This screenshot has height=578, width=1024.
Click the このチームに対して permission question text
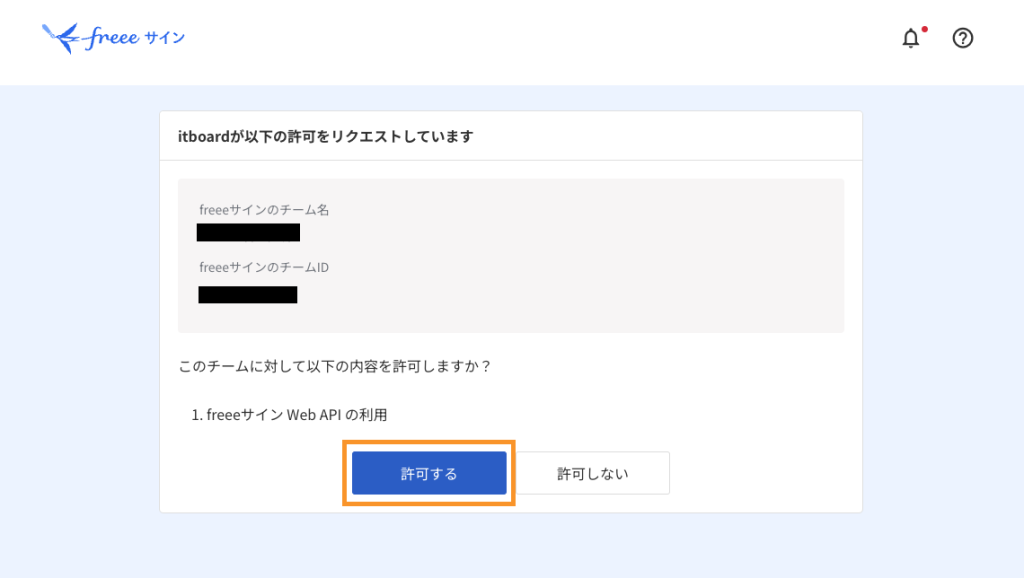tap(334, 366)
